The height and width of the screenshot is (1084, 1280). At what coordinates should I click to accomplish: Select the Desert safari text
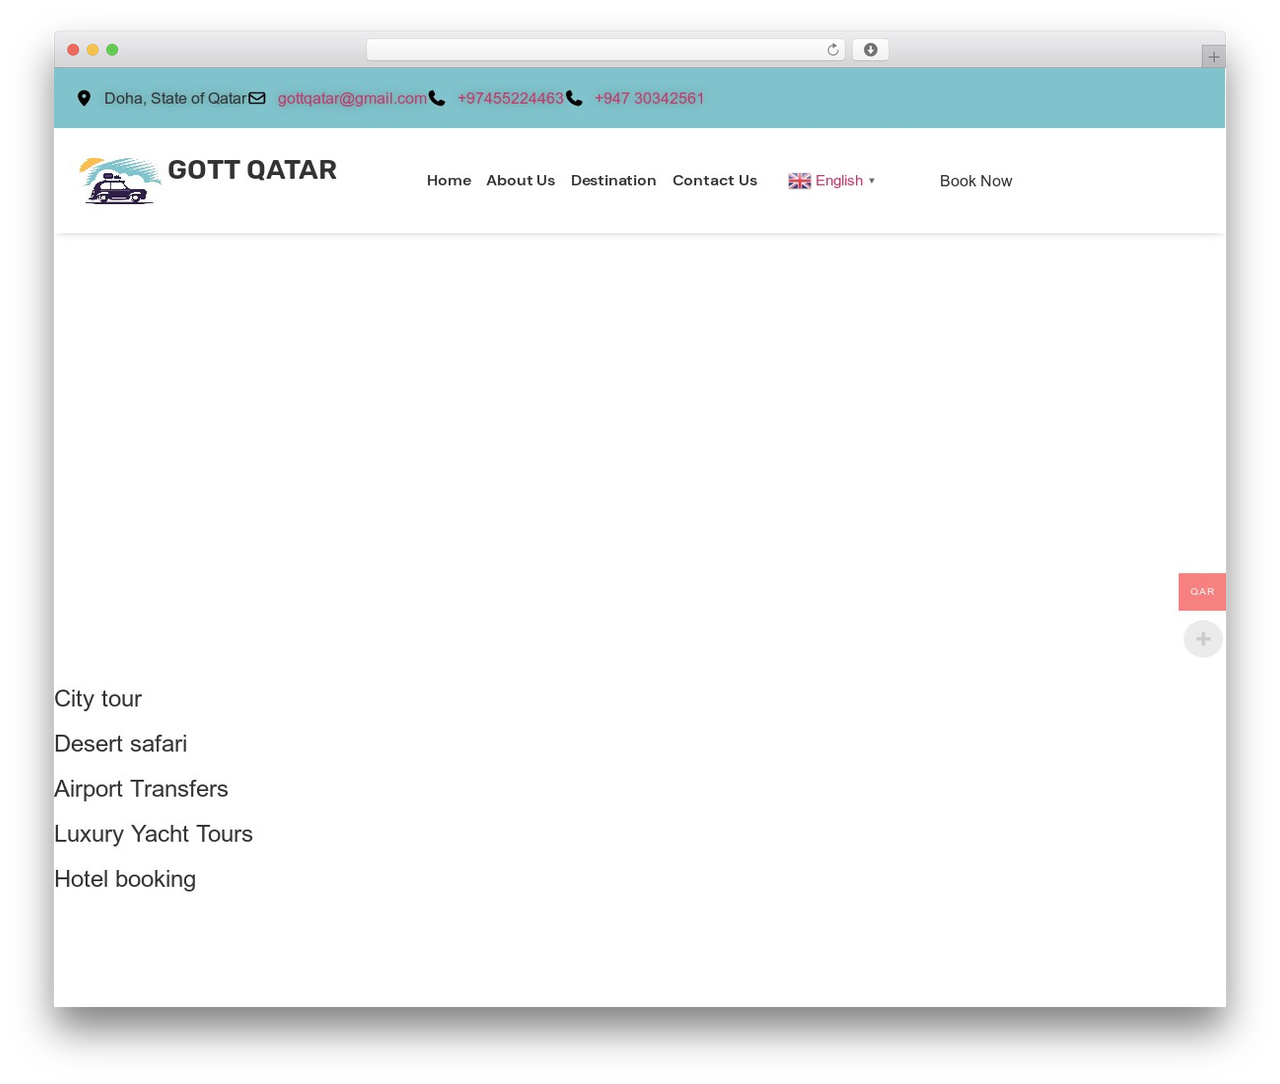coord(121,744)
